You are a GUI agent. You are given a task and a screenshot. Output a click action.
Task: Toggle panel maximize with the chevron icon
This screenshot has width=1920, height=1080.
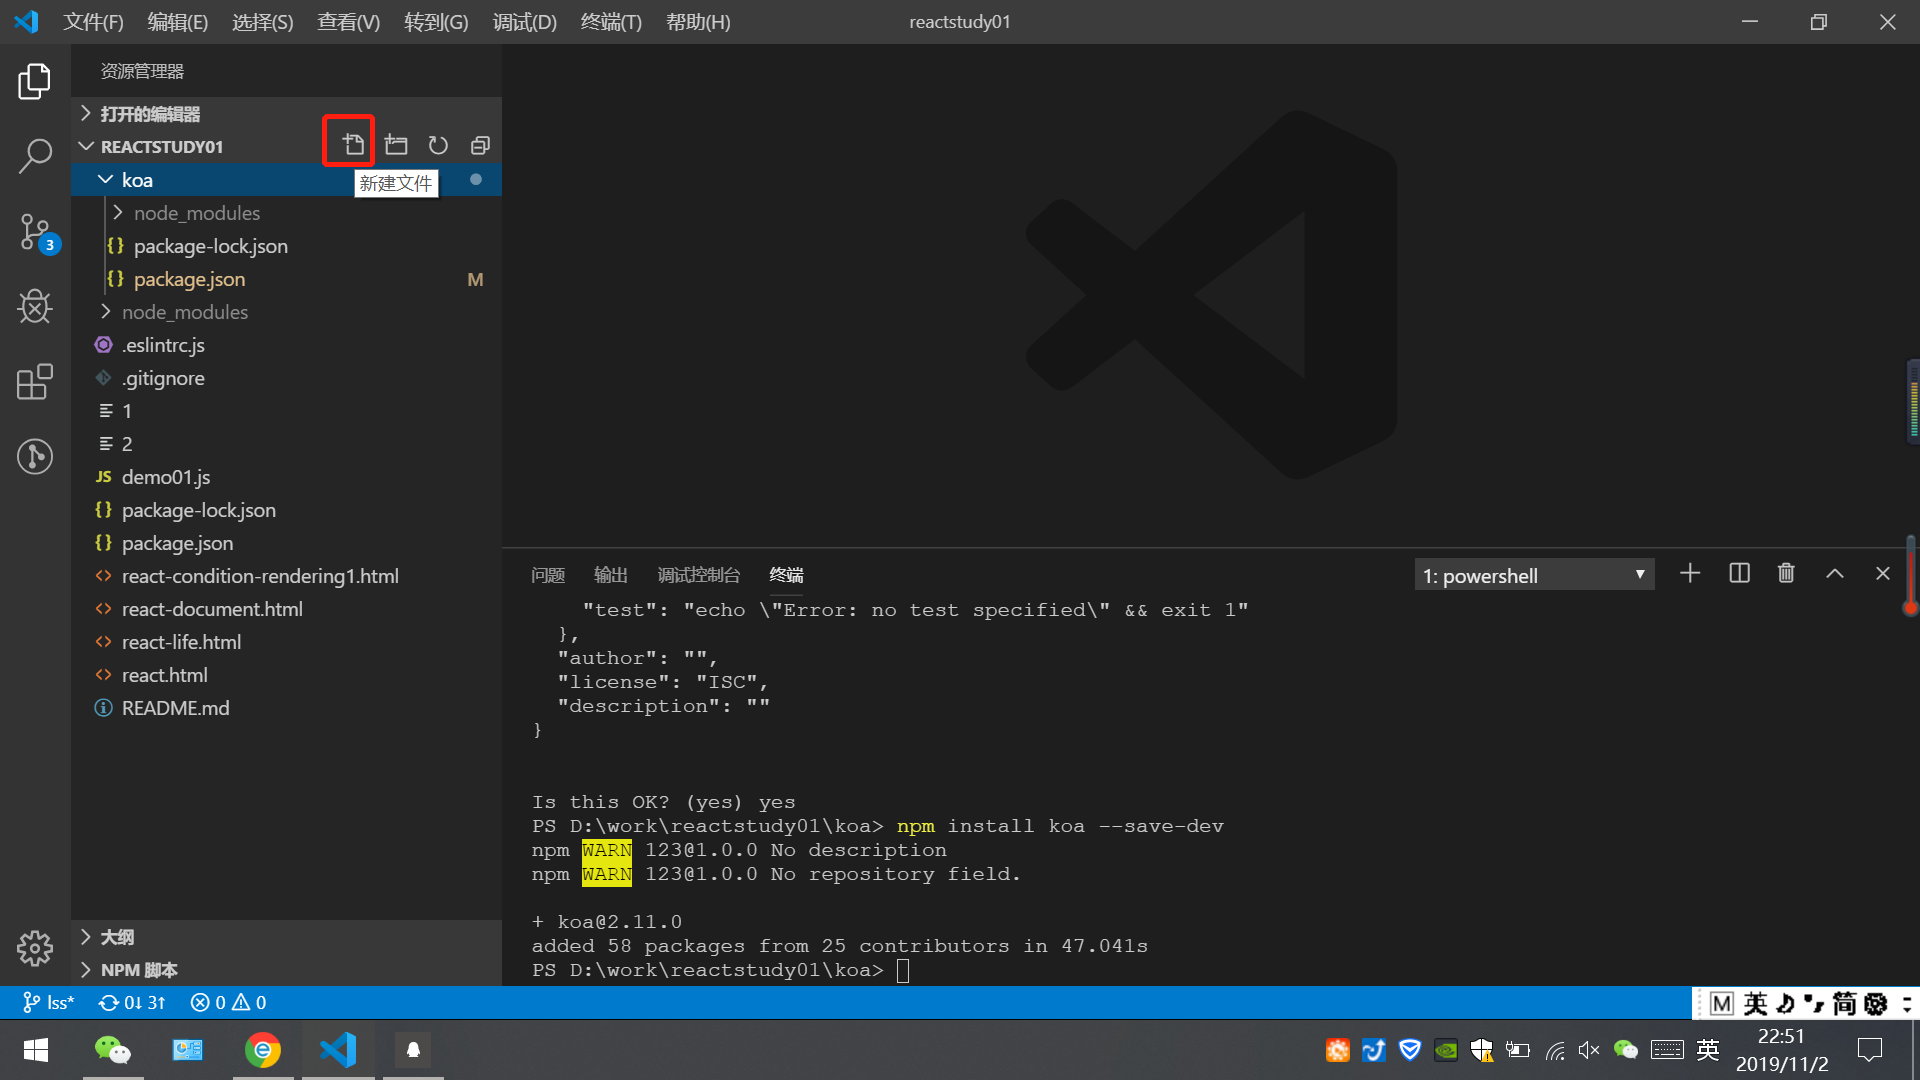tap(1835, 573)
